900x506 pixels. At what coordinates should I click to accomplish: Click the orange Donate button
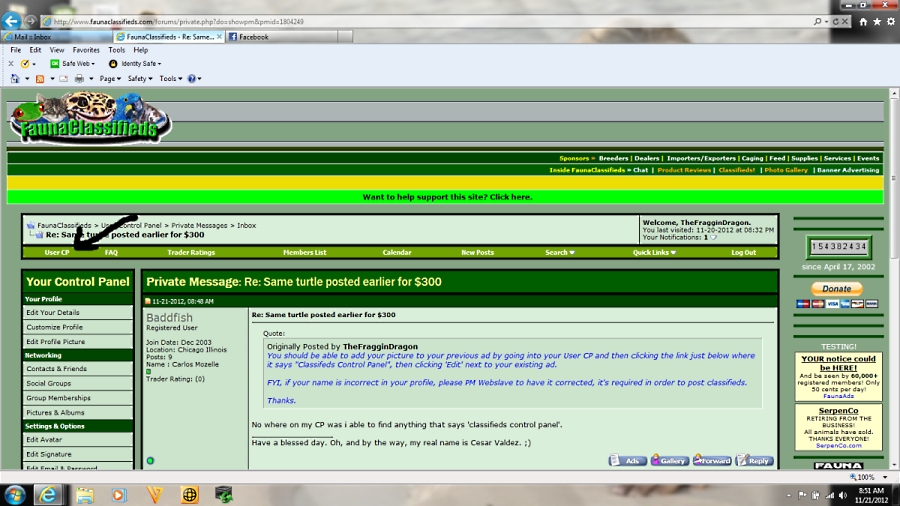836,289
